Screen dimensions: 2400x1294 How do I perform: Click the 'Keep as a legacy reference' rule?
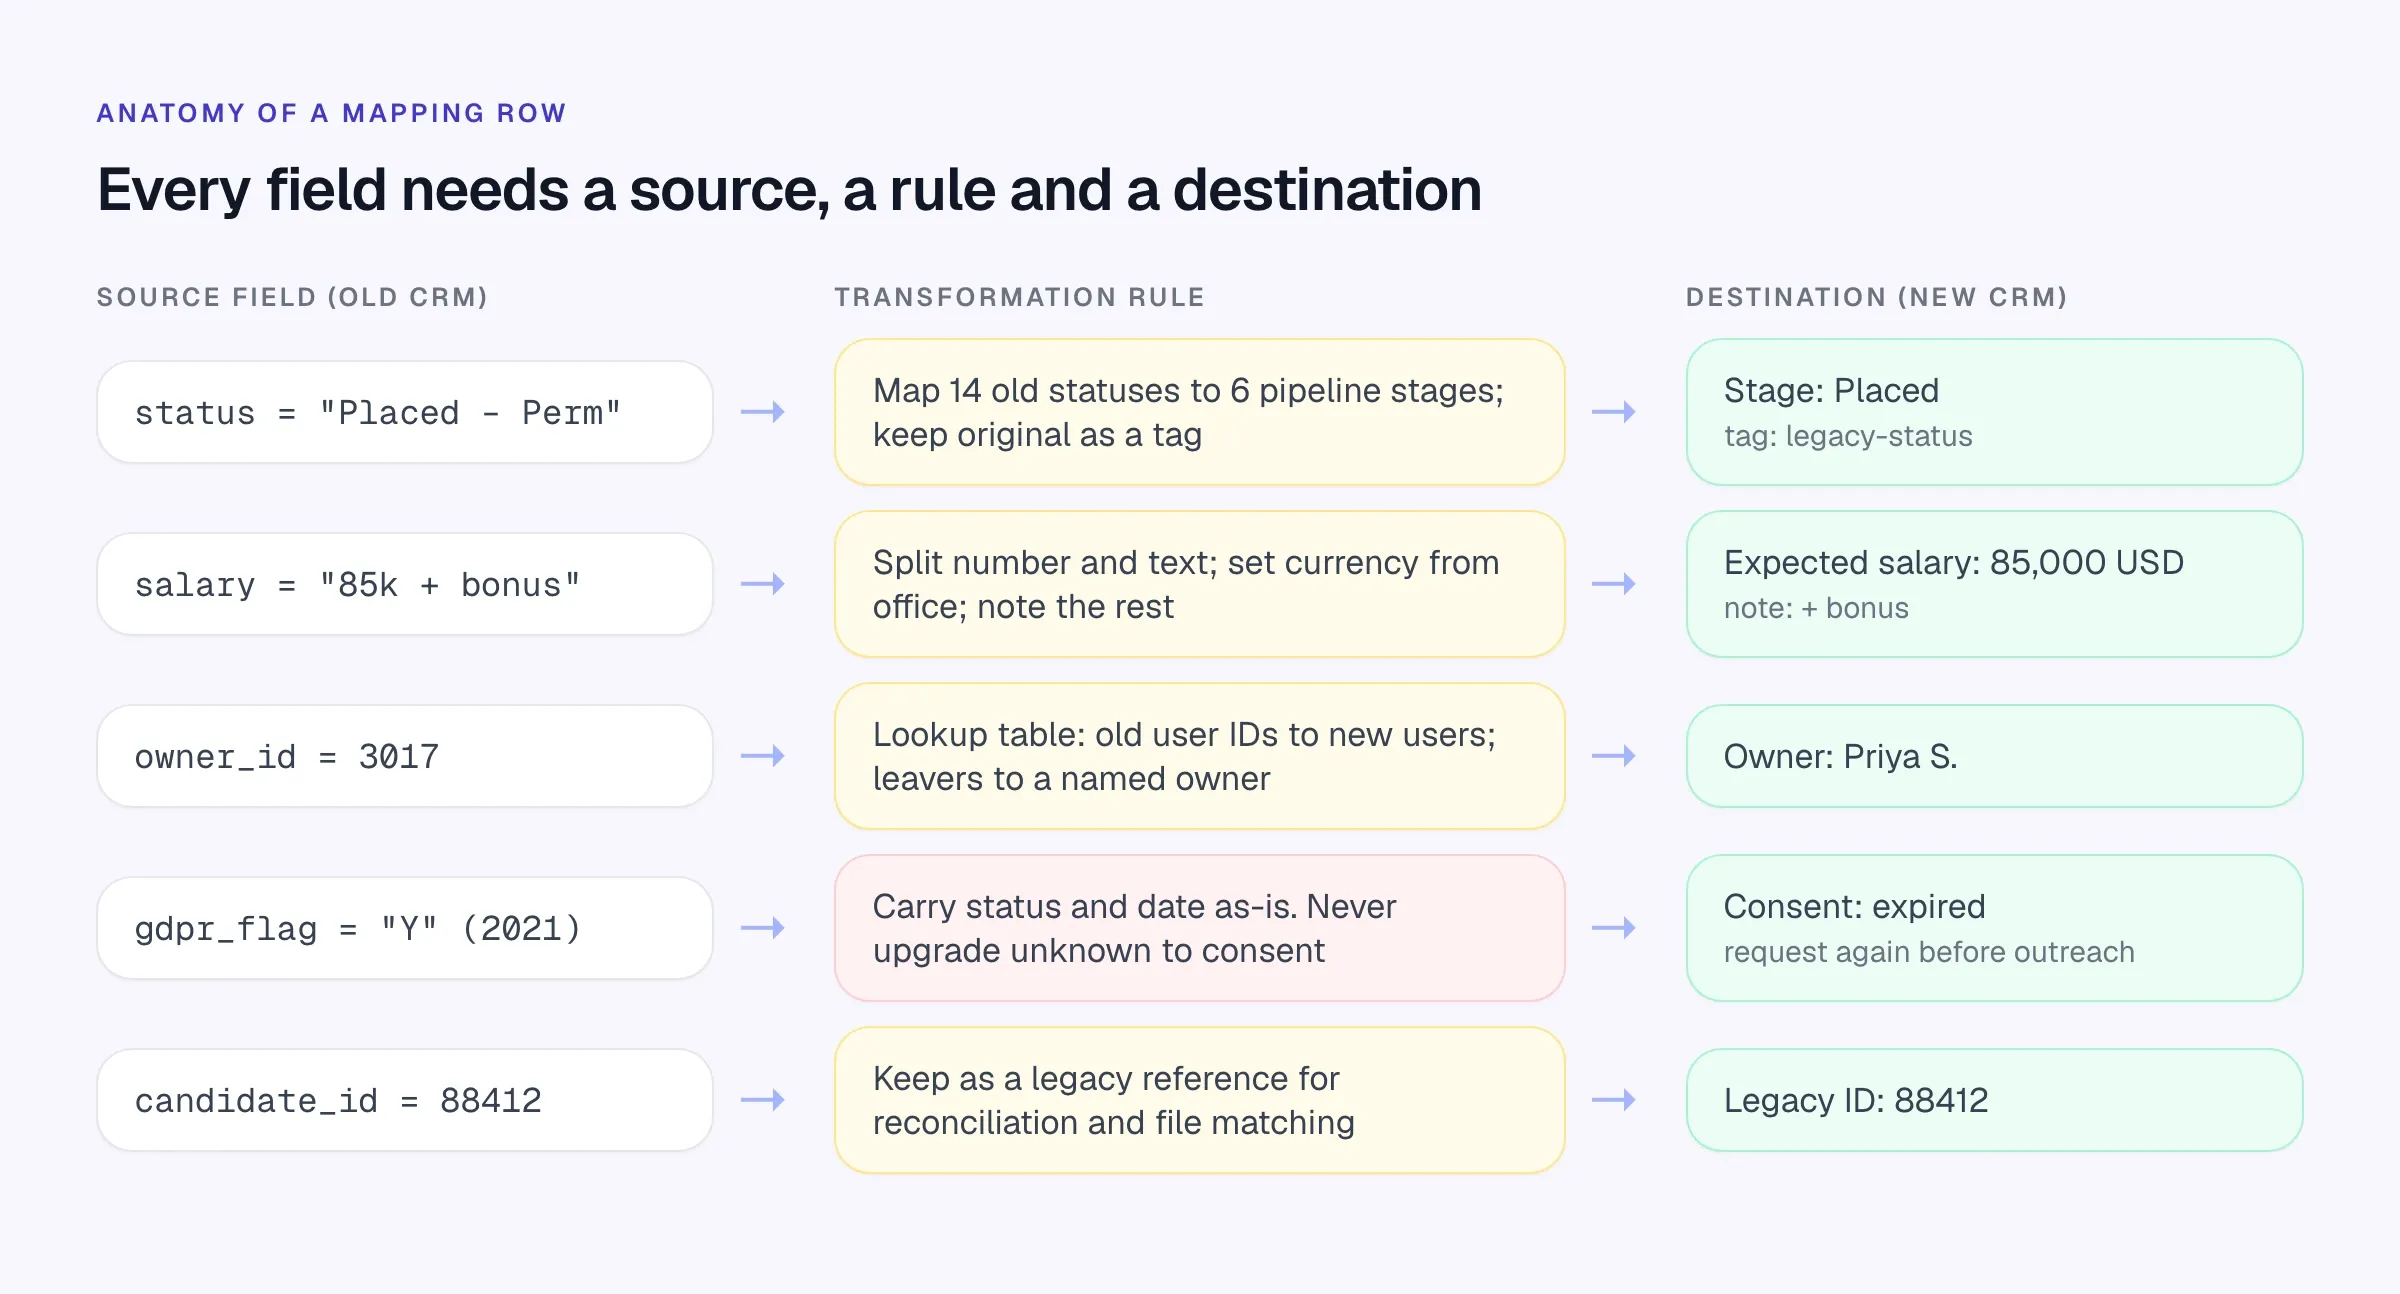pyautogui.click(x=1200, y=1100)
